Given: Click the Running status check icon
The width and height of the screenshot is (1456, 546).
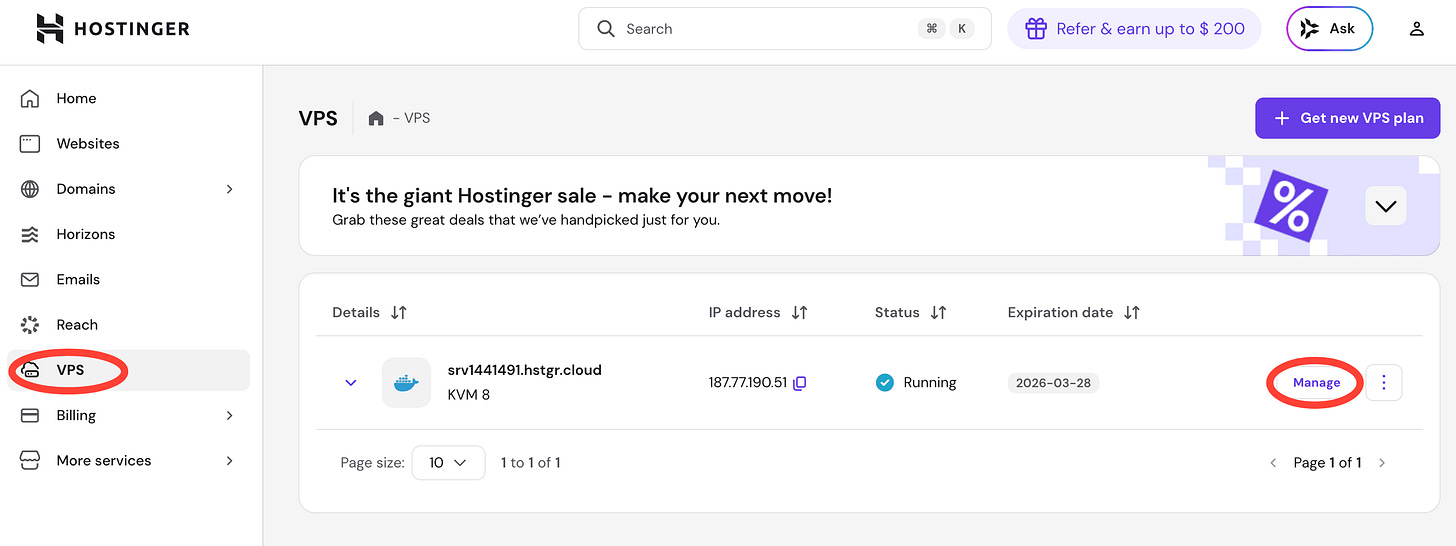Looking at the screenshot, I should click(x=884, y=382).
